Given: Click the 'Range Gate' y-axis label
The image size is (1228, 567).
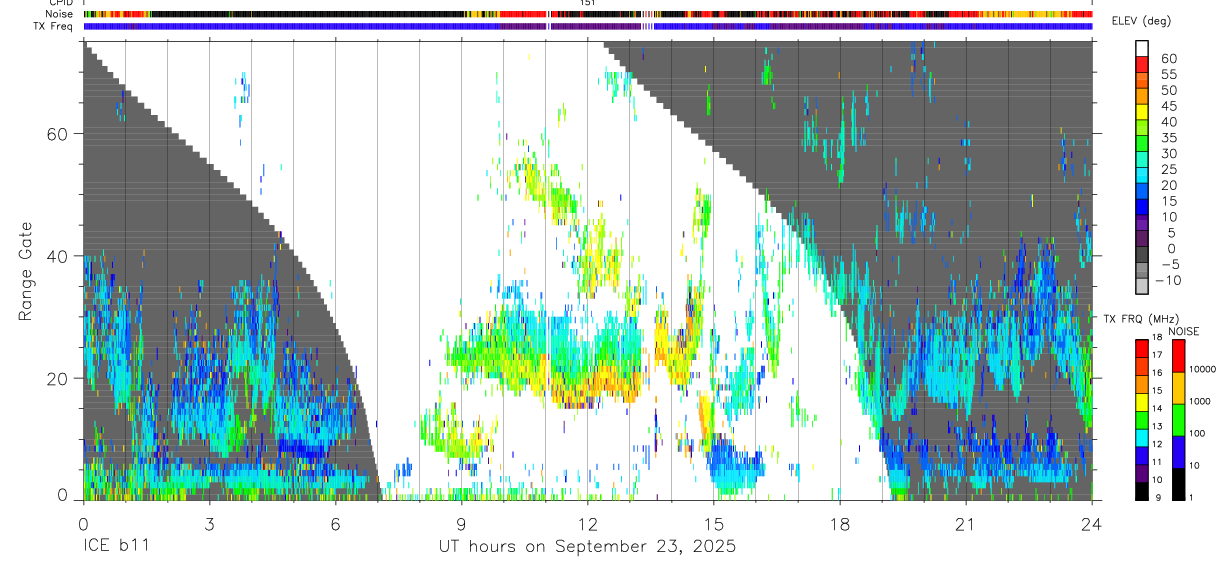Looking at the screenshot, I should tap(26, 272).
